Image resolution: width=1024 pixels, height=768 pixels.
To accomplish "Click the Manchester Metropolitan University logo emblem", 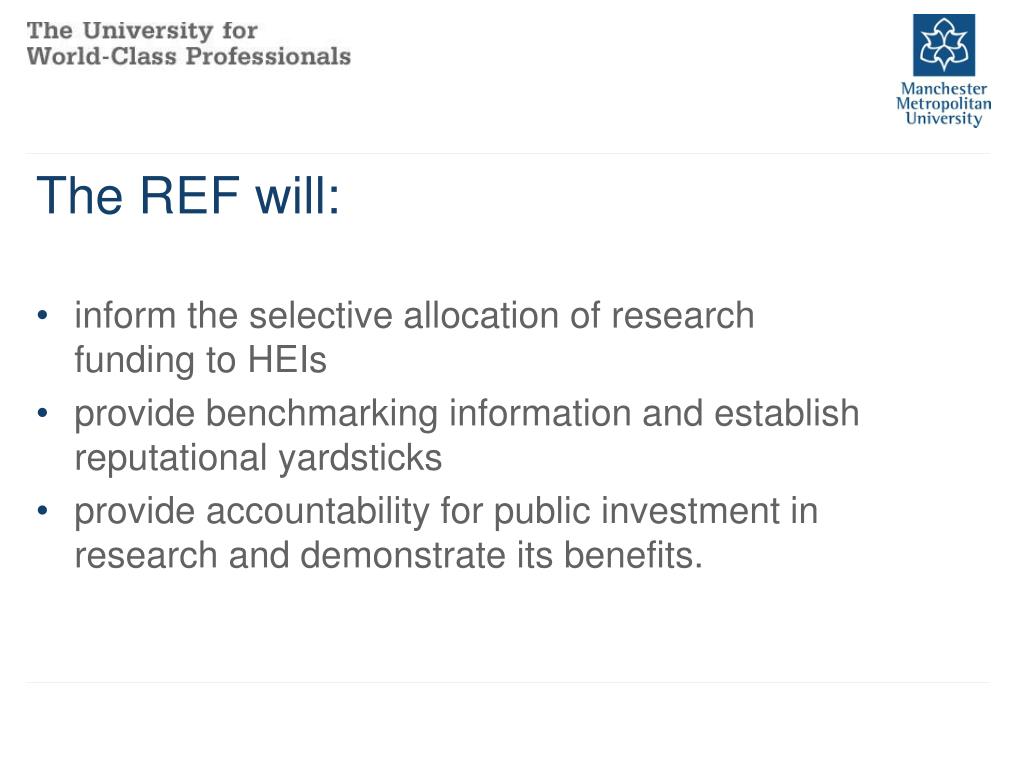I will (x=944, y=45).
